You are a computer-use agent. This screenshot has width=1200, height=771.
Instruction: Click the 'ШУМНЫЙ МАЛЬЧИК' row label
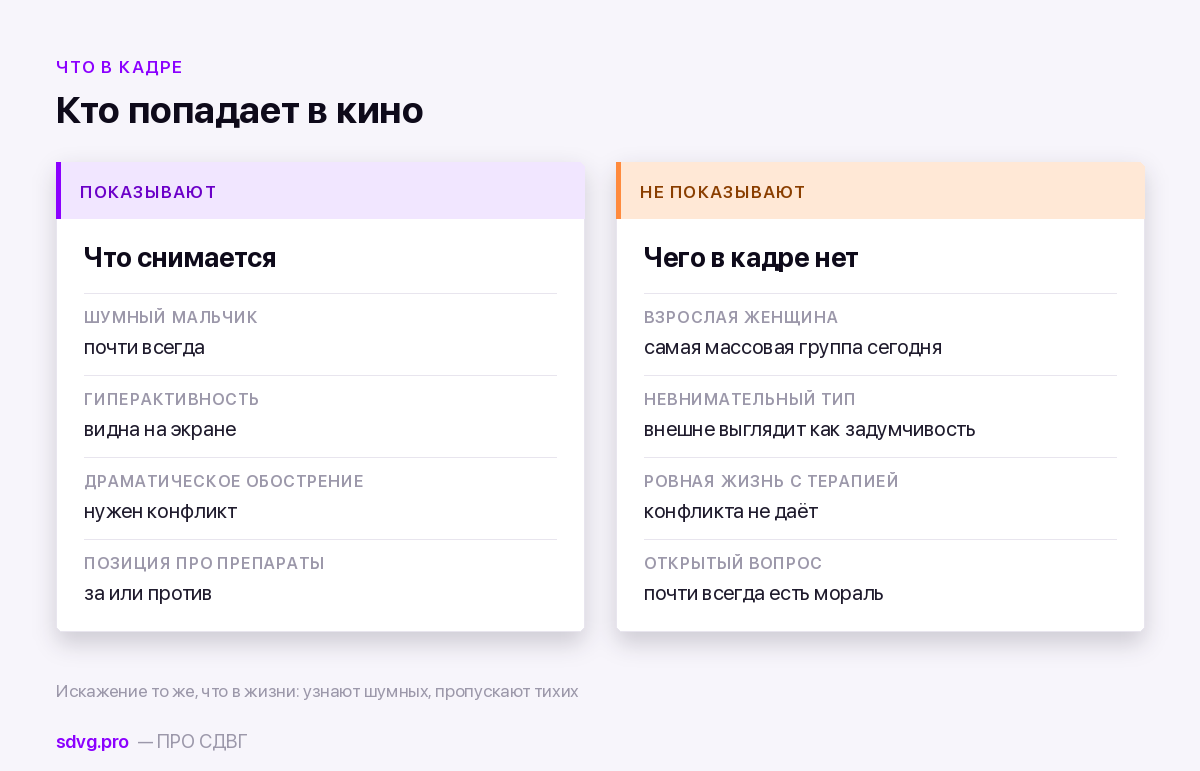tap(171, 317)
